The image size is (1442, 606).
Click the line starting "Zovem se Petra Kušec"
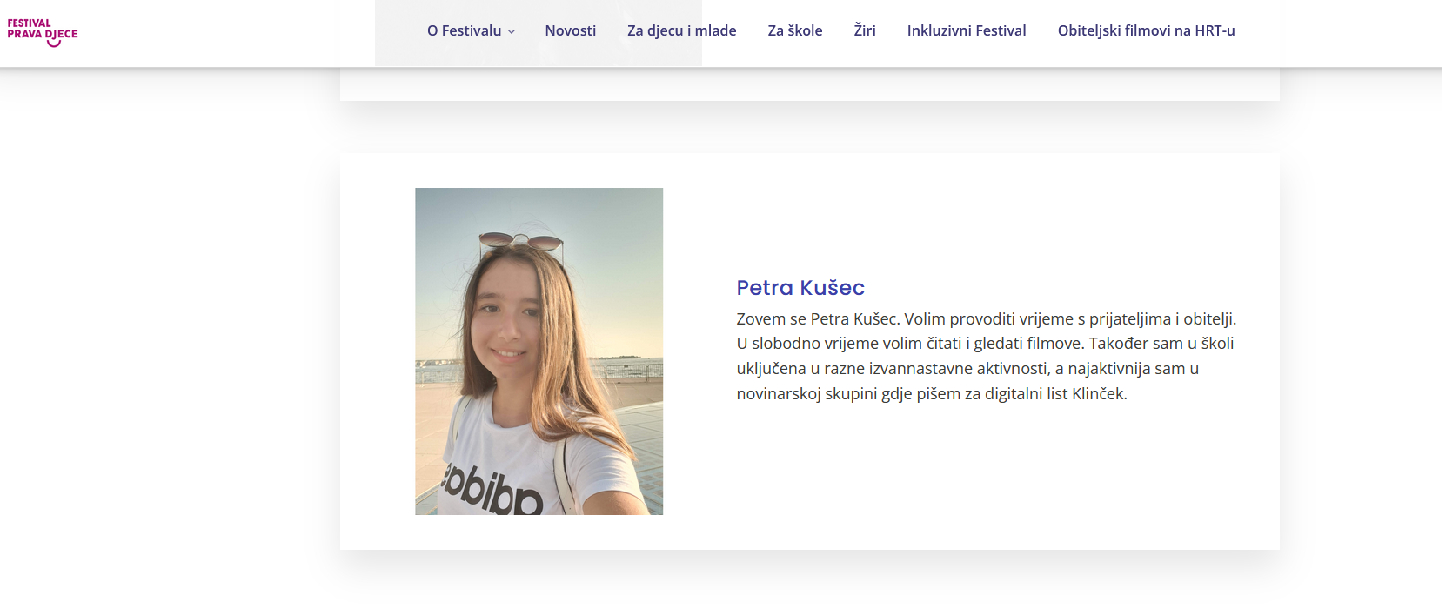tap(987, 319)
